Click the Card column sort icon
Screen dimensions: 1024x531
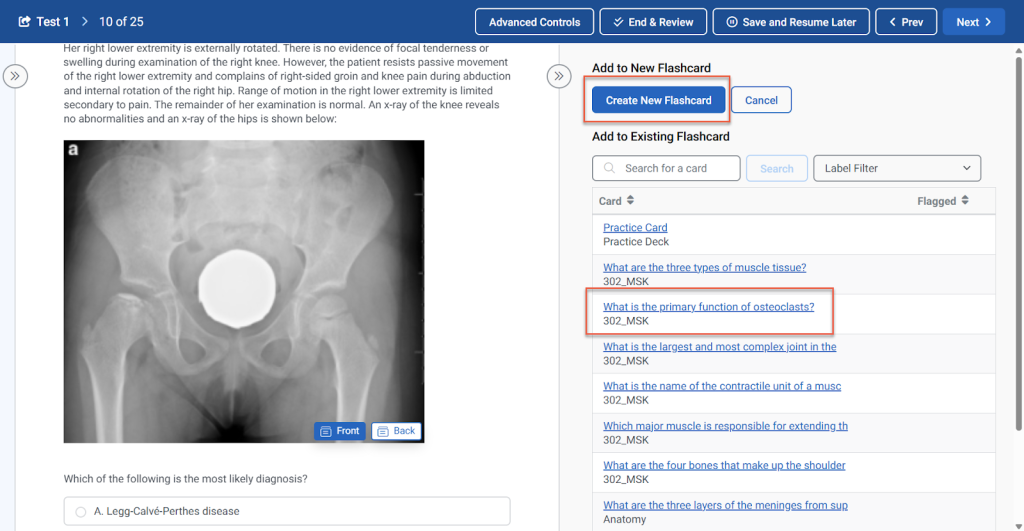630,201
